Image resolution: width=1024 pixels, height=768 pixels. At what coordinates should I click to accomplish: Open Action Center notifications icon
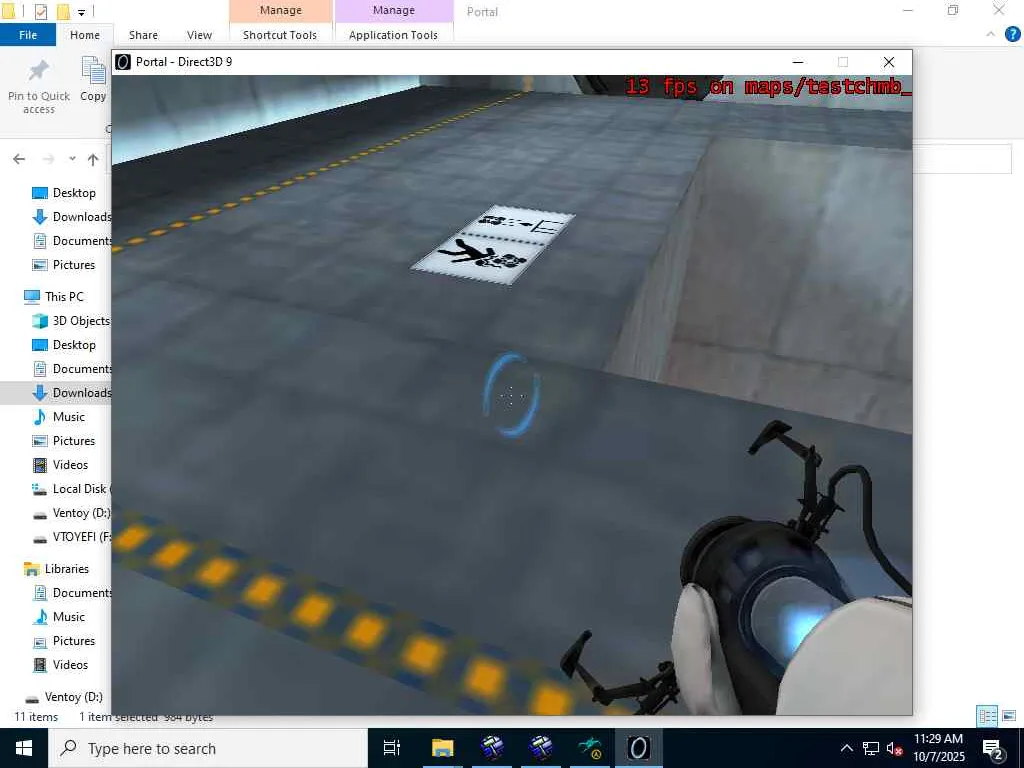pos(993,748)
